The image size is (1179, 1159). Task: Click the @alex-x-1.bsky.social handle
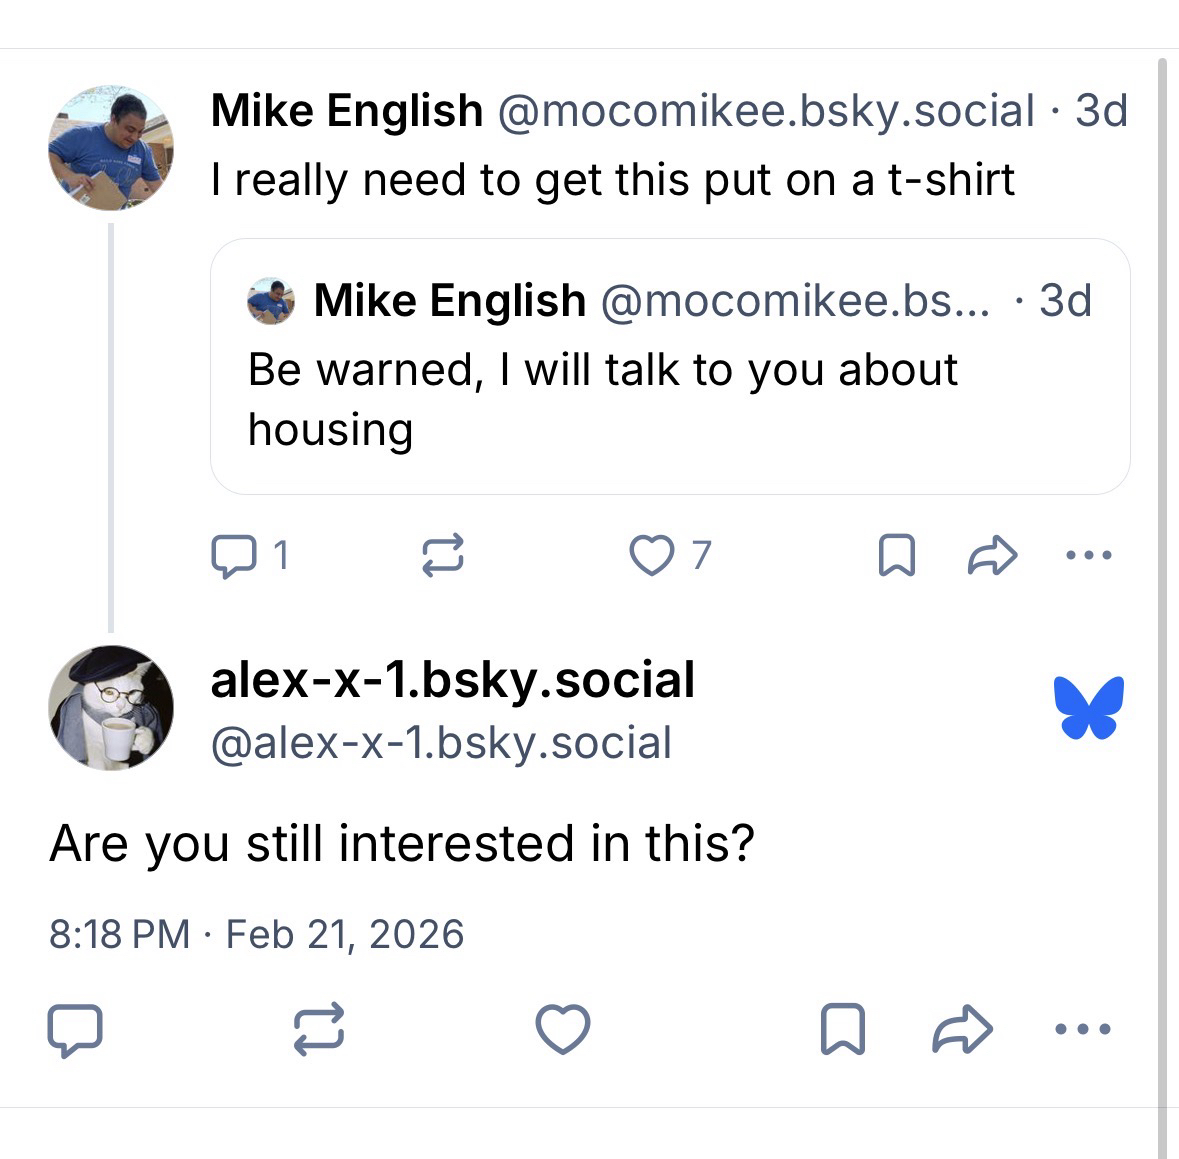tap(441, 743)
